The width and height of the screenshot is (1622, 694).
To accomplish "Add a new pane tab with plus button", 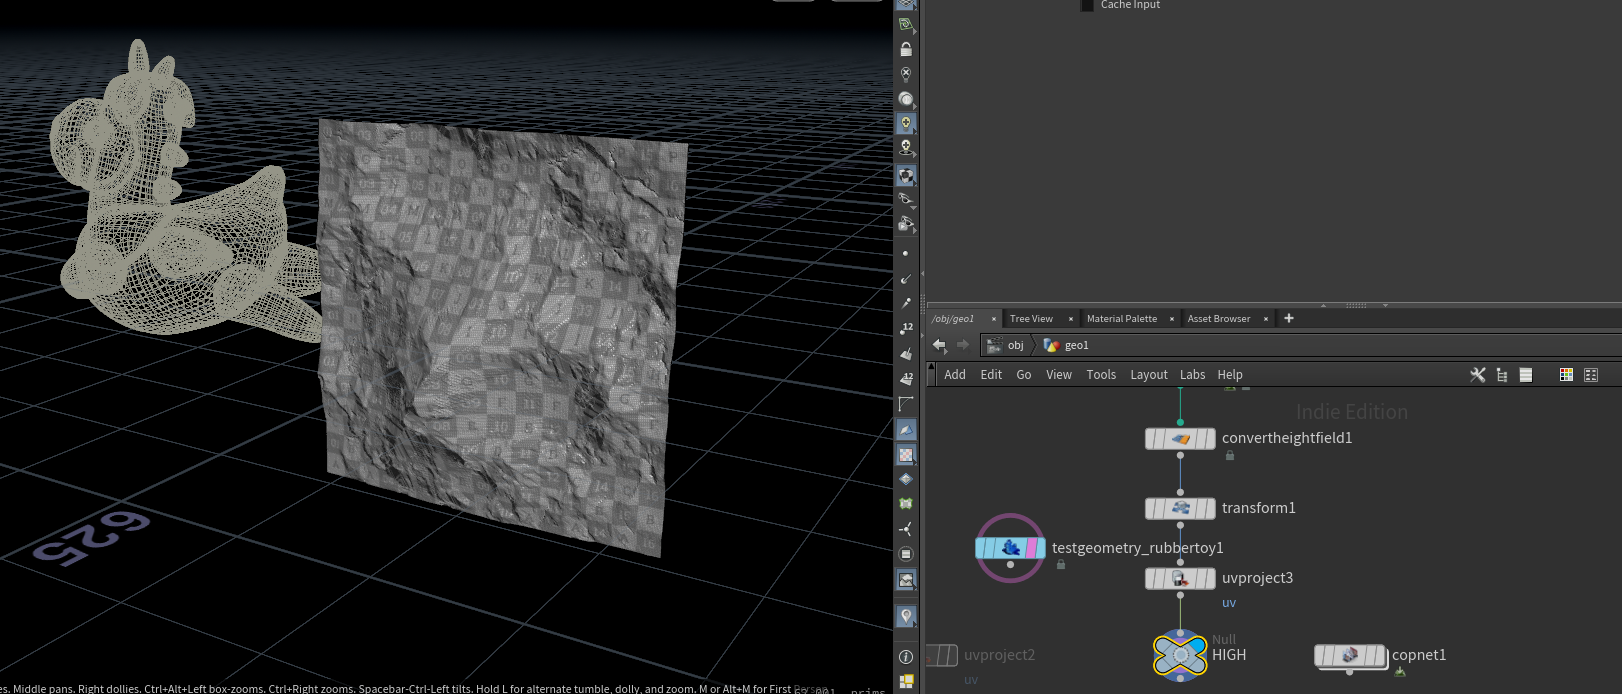I will 1289,318.
